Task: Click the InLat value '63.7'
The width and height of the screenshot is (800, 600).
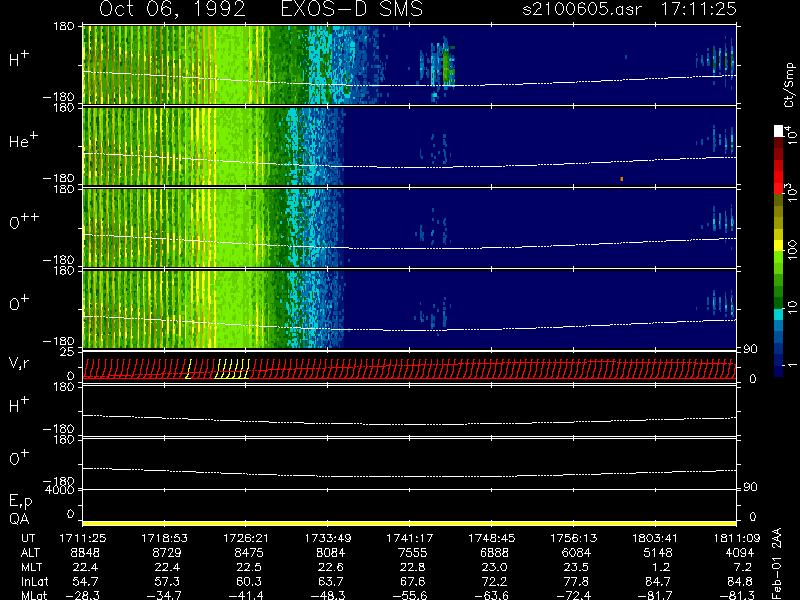Action: [x=333, y=581]
